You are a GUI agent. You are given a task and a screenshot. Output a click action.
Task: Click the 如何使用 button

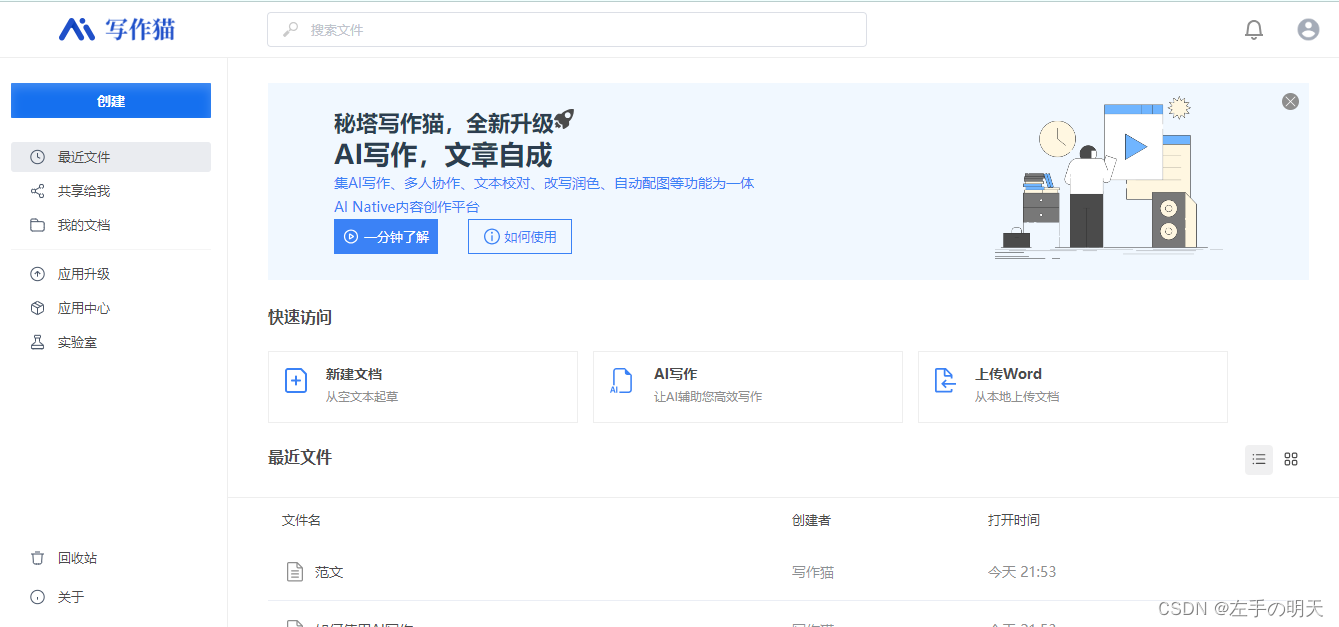click(x=520, y=237)
